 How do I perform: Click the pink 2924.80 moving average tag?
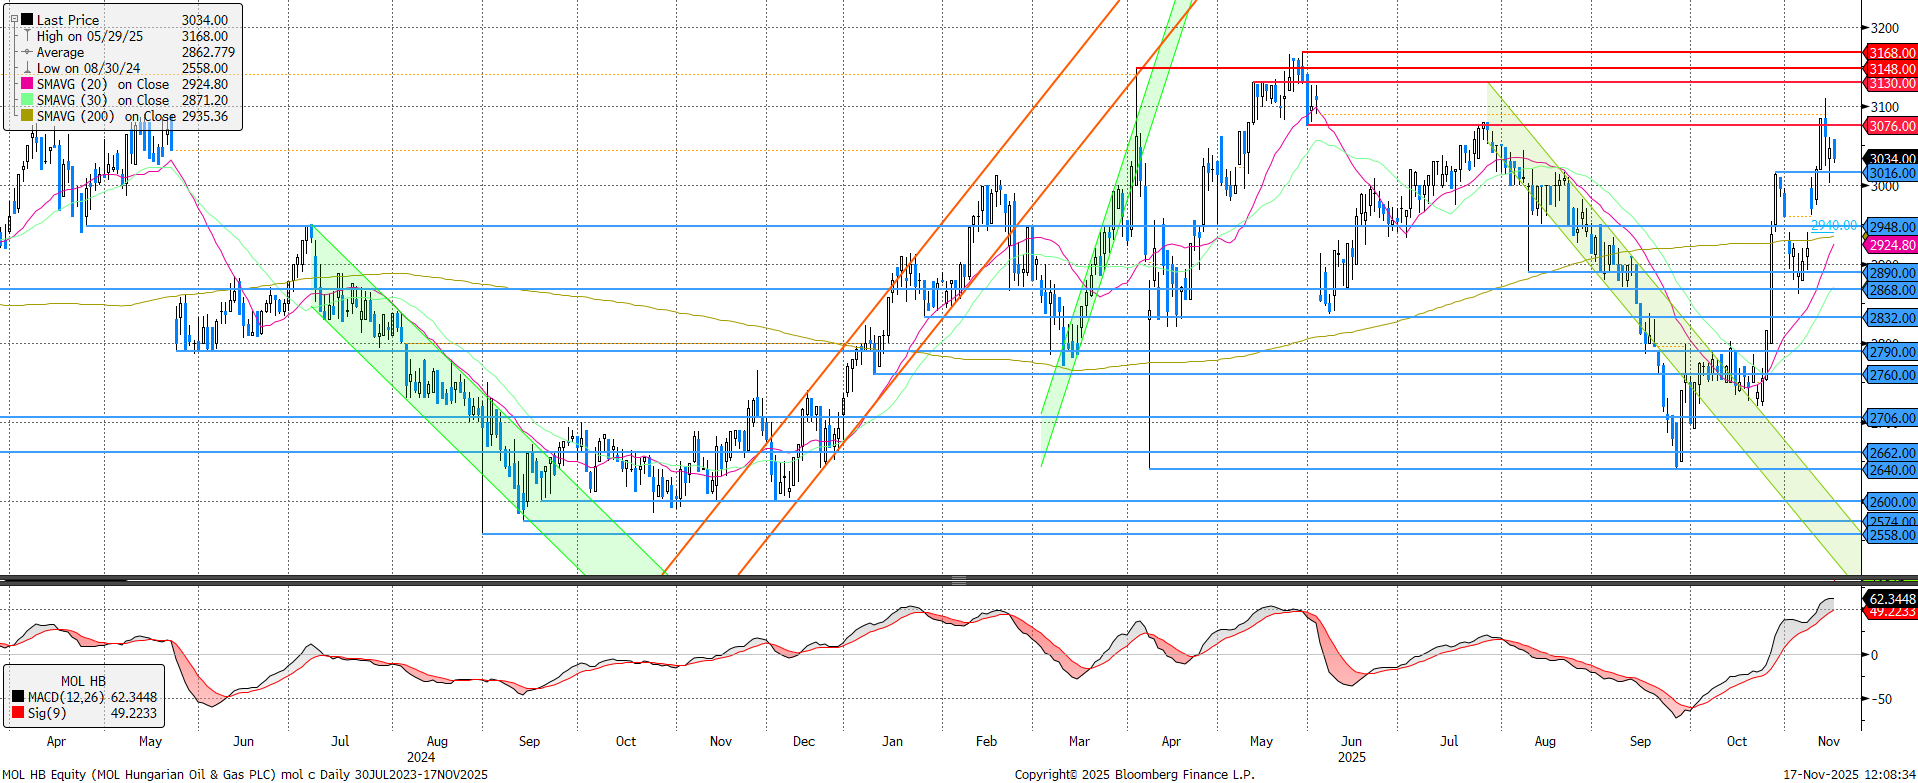pos(1891,245)
